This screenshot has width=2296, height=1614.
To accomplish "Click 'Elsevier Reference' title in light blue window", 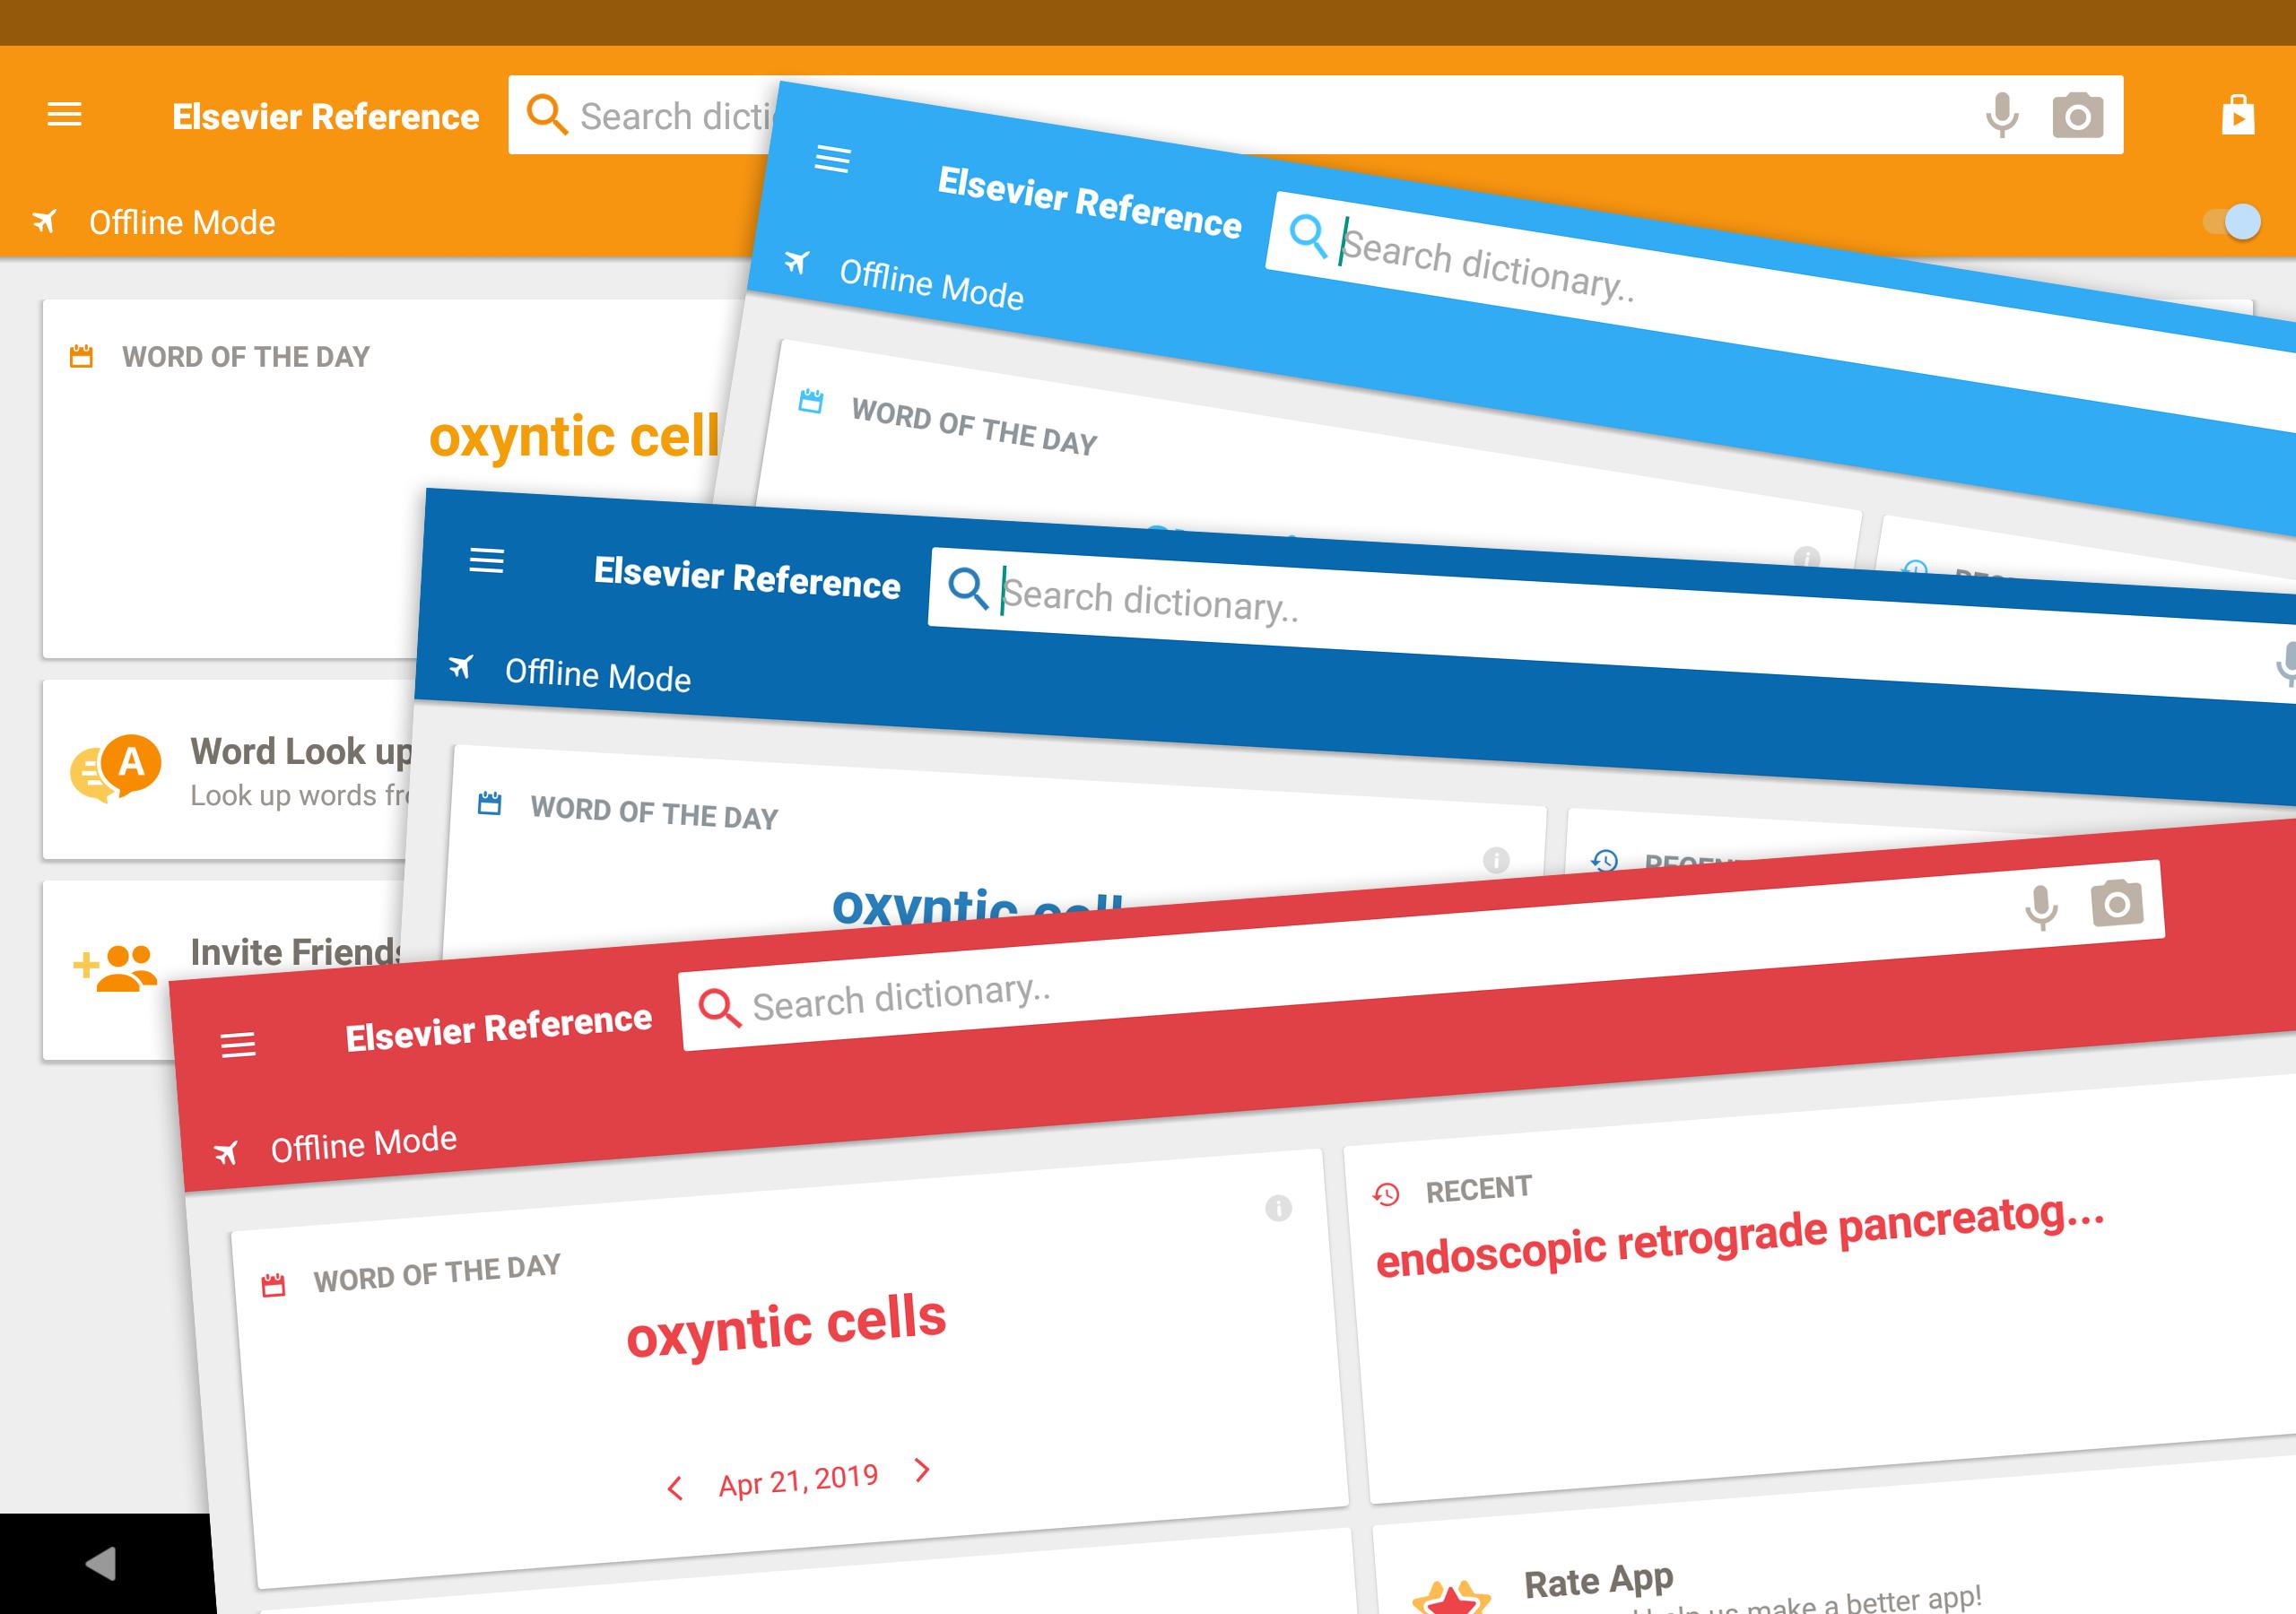I will click(x=1089, y=203).
